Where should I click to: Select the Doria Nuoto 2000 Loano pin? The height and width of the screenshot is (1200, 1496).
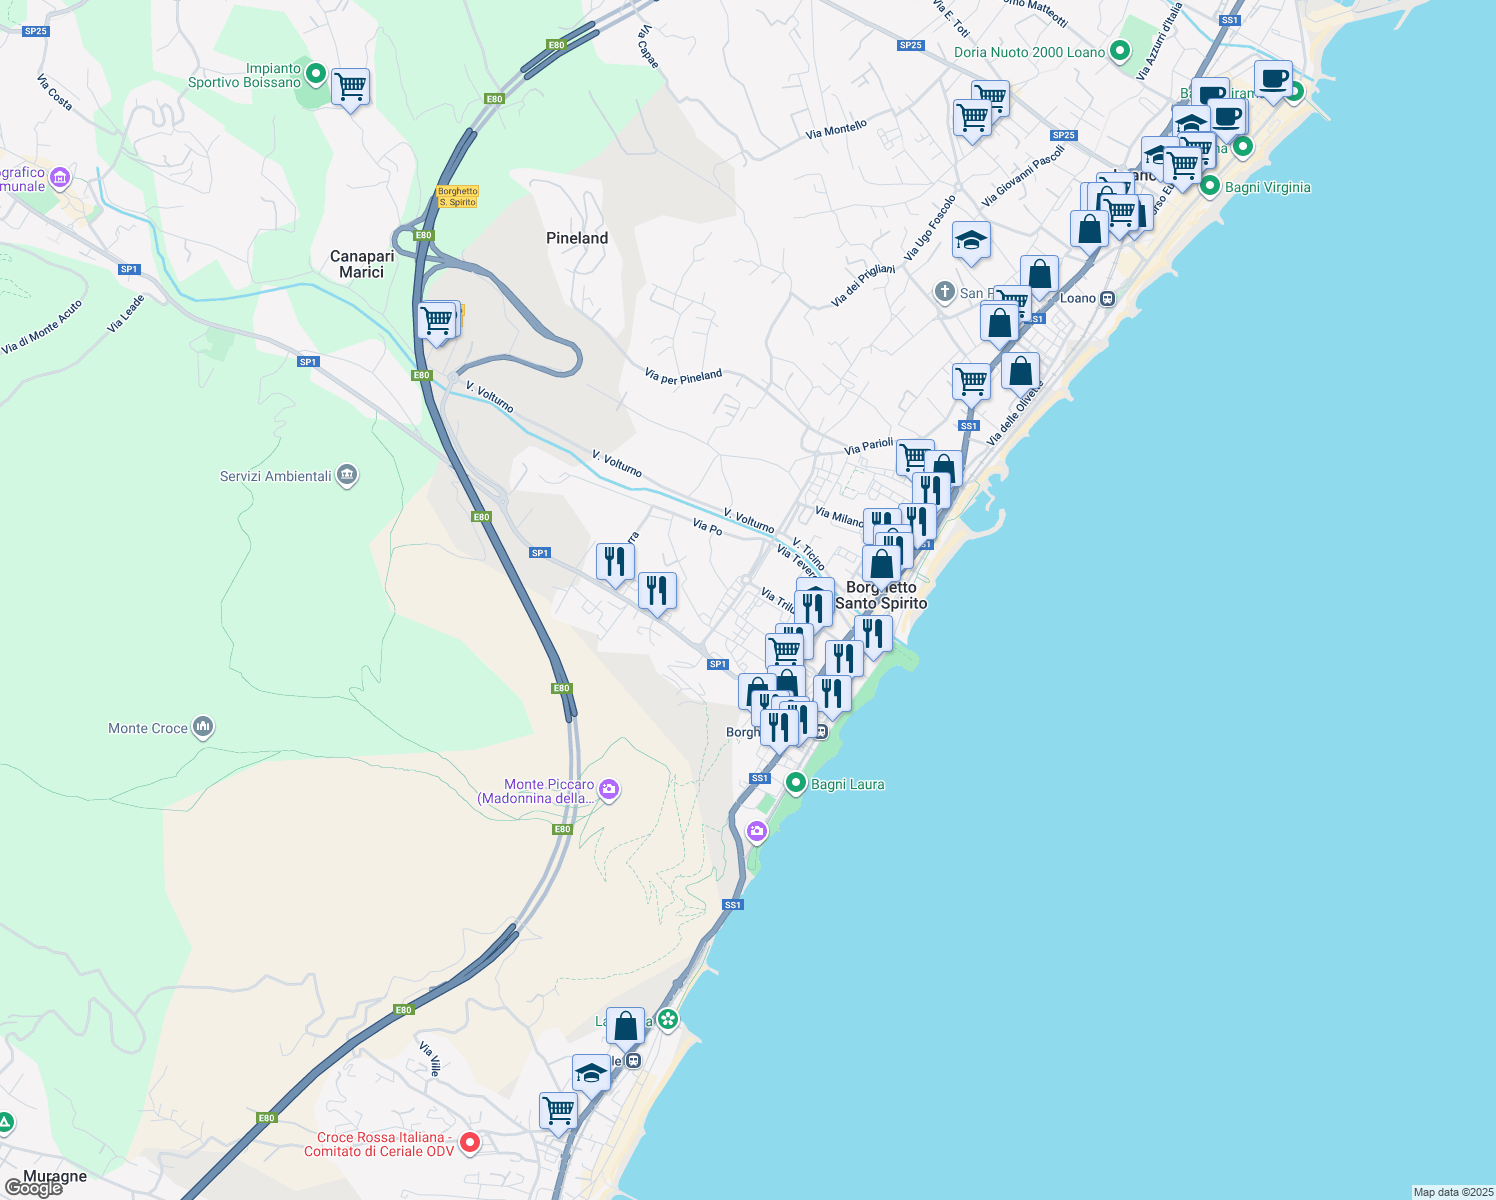pos(1120,50)
